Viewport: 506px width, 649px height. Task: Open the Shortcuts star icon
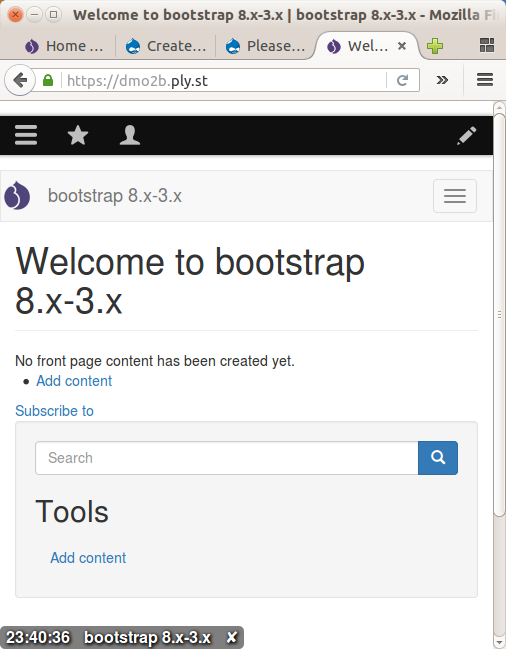pos(78,135)
